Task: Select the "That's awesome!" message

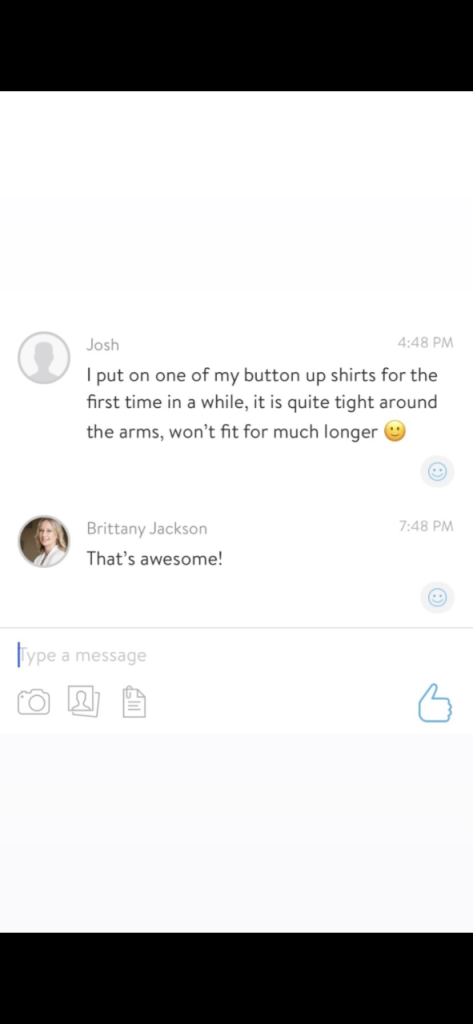Action: point(155,558)
